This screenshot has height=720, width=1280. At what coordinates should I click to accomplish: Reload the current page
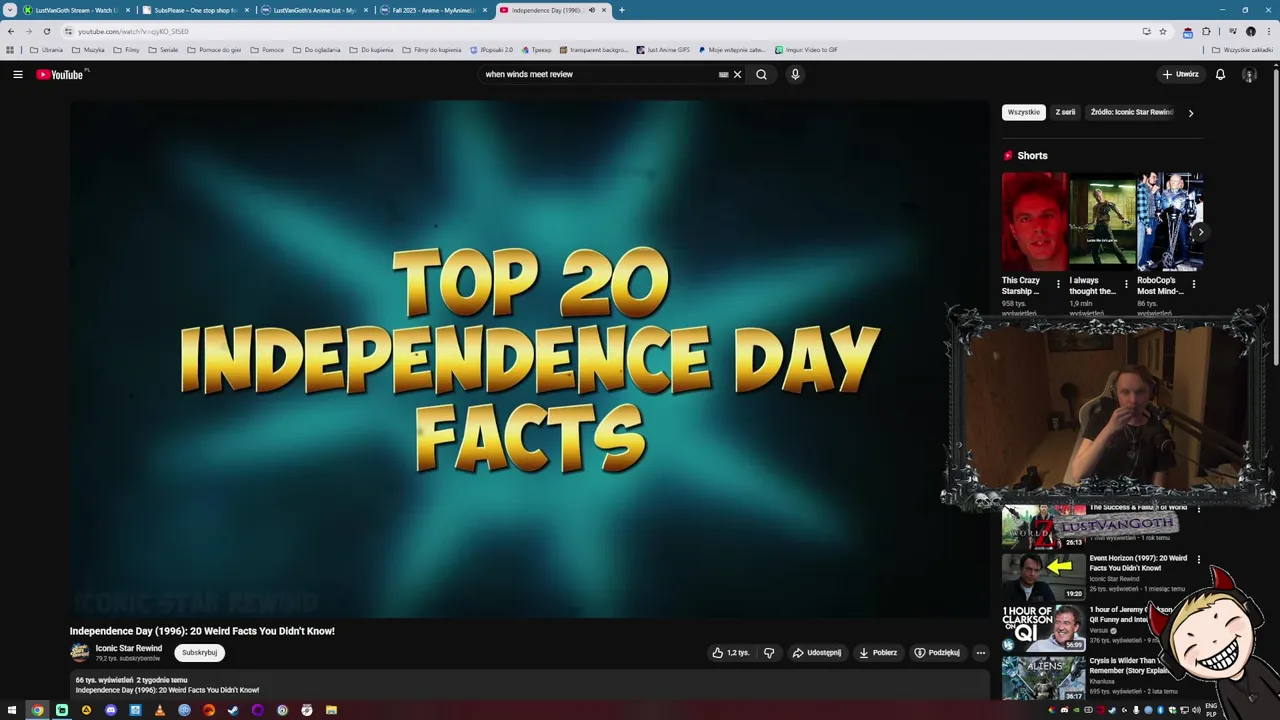pos(46,31)
